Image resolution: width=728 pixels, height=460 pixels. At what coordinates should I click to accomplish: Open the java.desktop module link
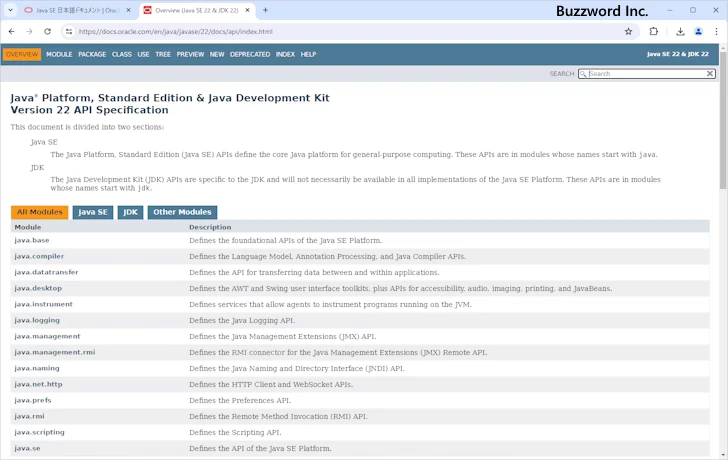pos(38,288)
